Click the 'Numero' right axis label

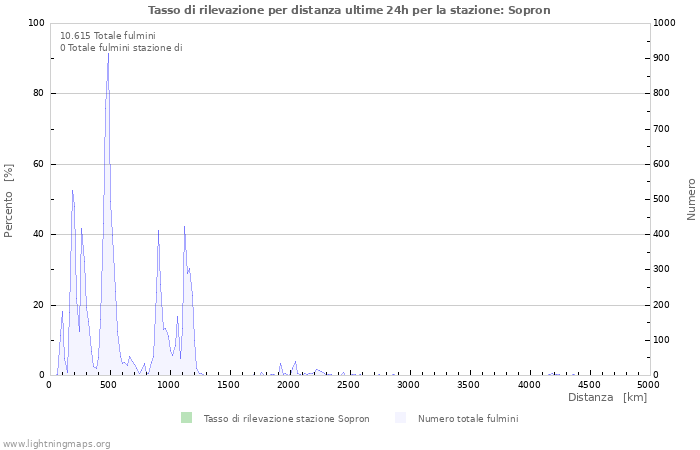[691, 200]
